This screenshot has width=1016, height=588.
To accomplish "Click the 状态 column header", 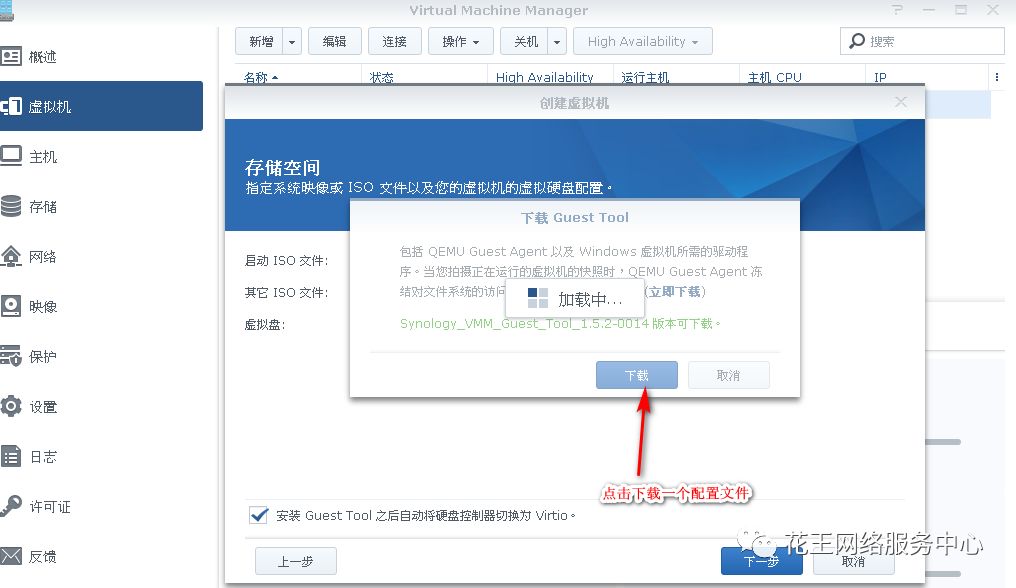I will point(382,77).
